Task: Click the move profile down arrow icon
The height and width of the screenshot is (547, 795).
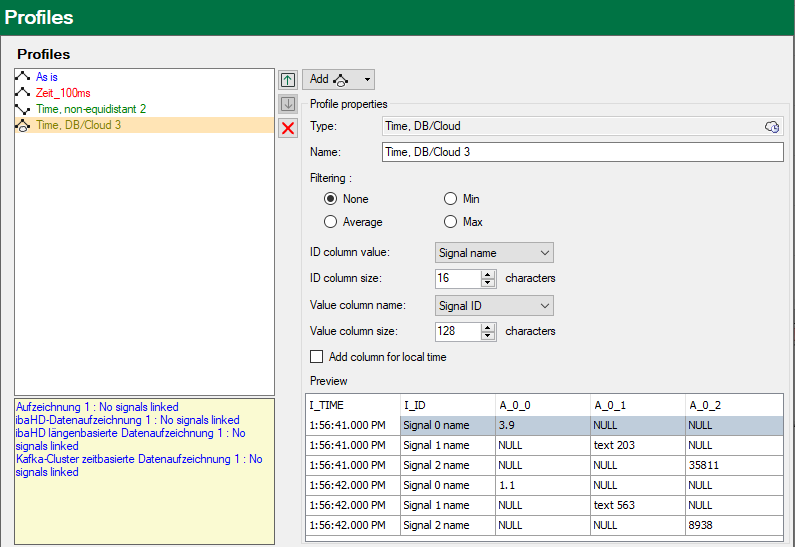Action: (288, 104)
